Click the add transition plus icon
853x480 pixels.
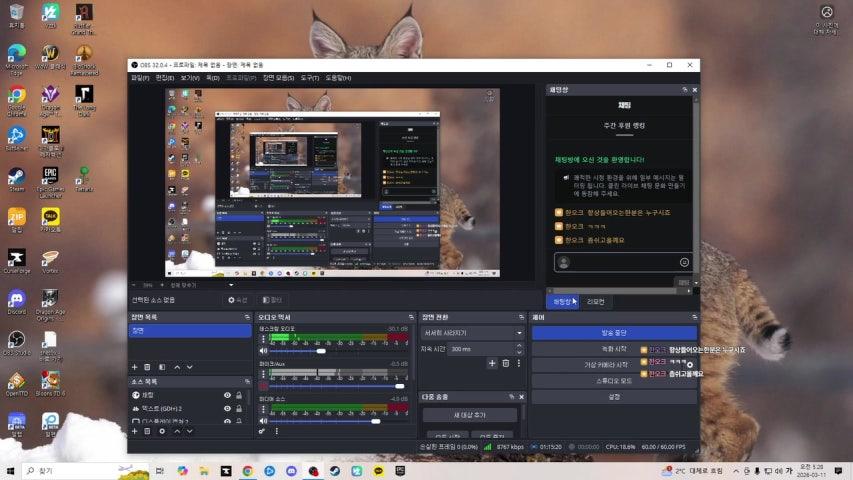(x=491, y=363)
